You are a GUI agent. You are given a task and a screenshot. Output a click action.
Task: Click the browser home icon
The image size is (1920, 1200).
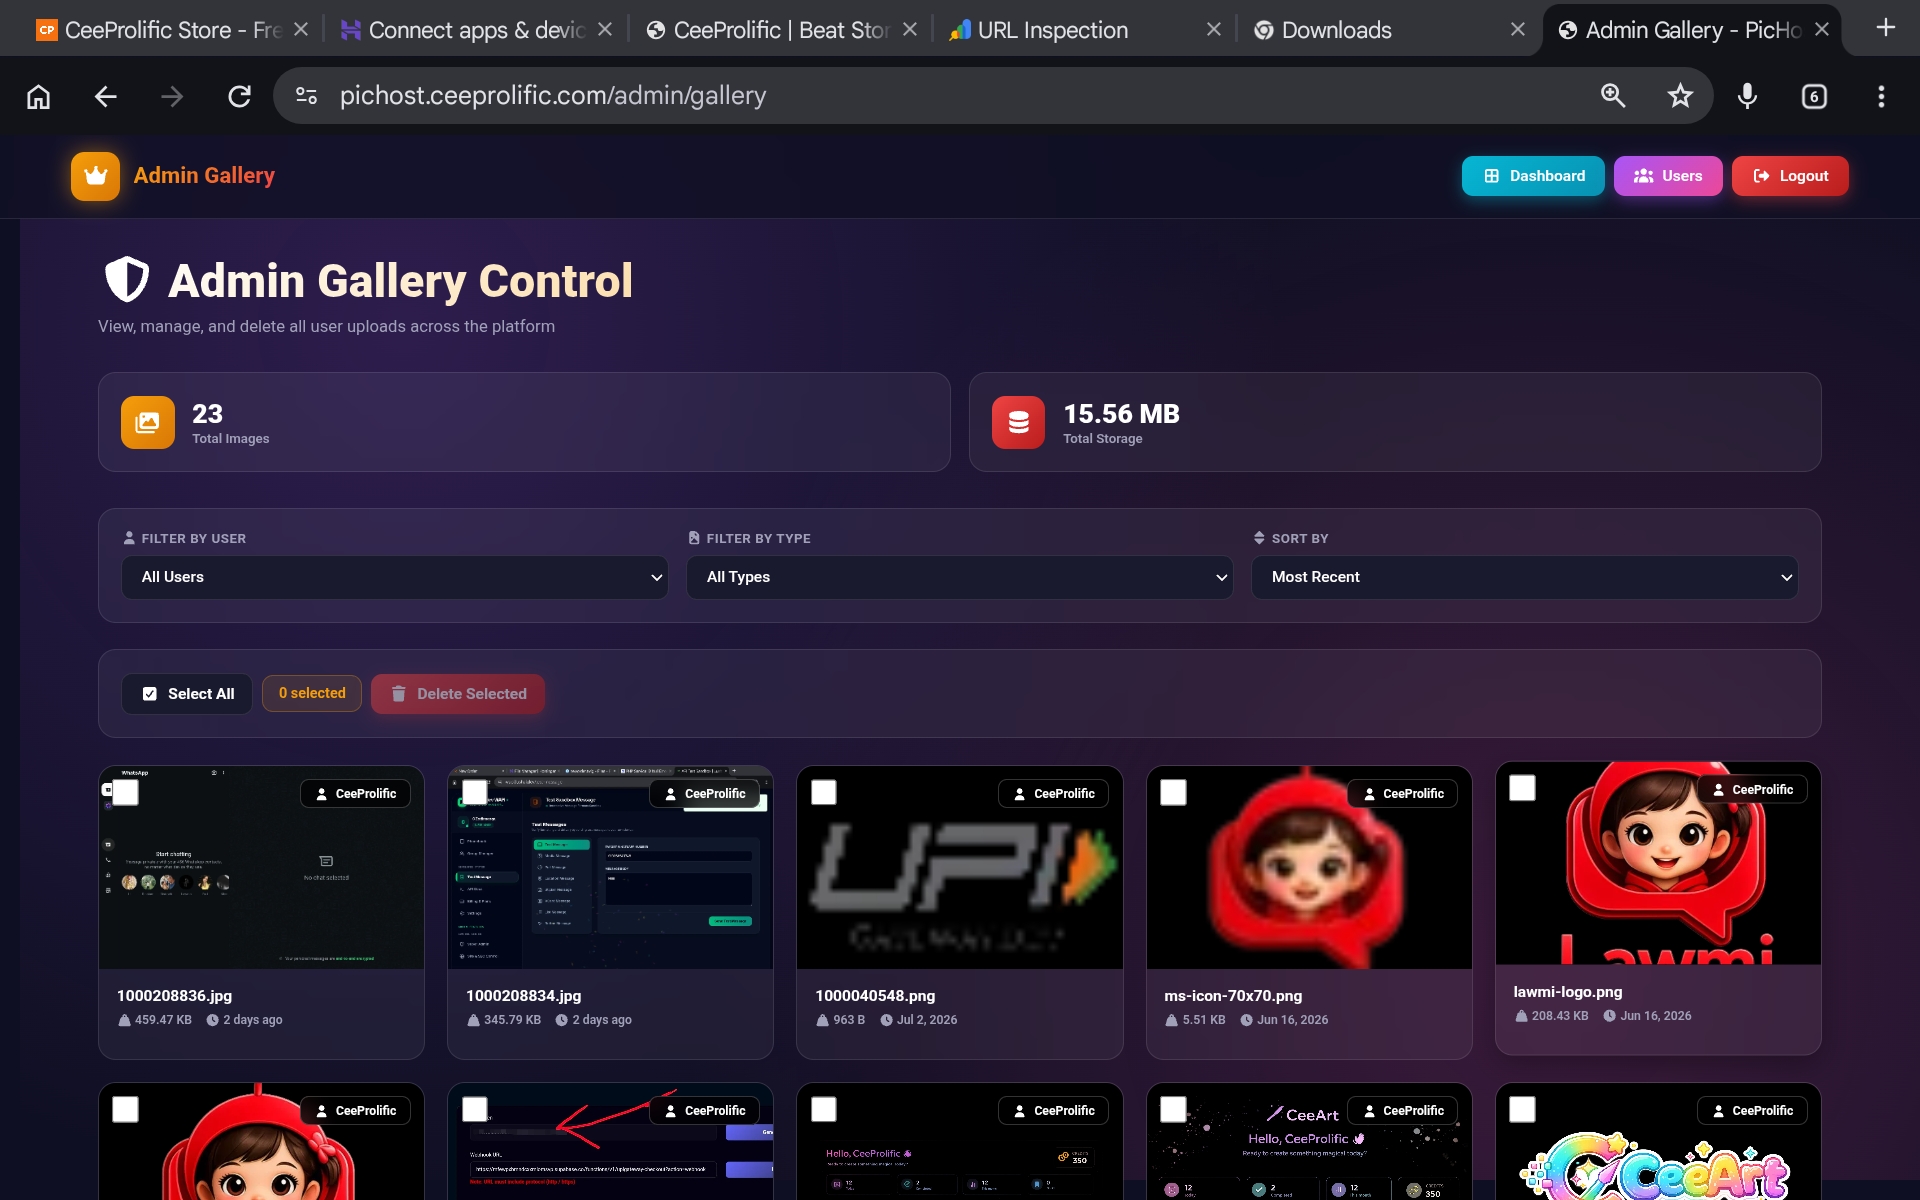click(x=38, y=96)
